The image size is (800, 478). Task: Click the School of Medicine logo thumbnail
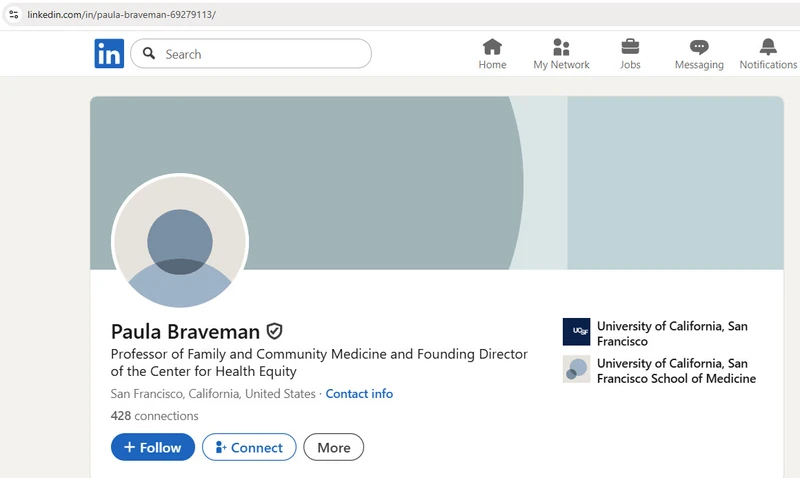[x=577, y=369]
